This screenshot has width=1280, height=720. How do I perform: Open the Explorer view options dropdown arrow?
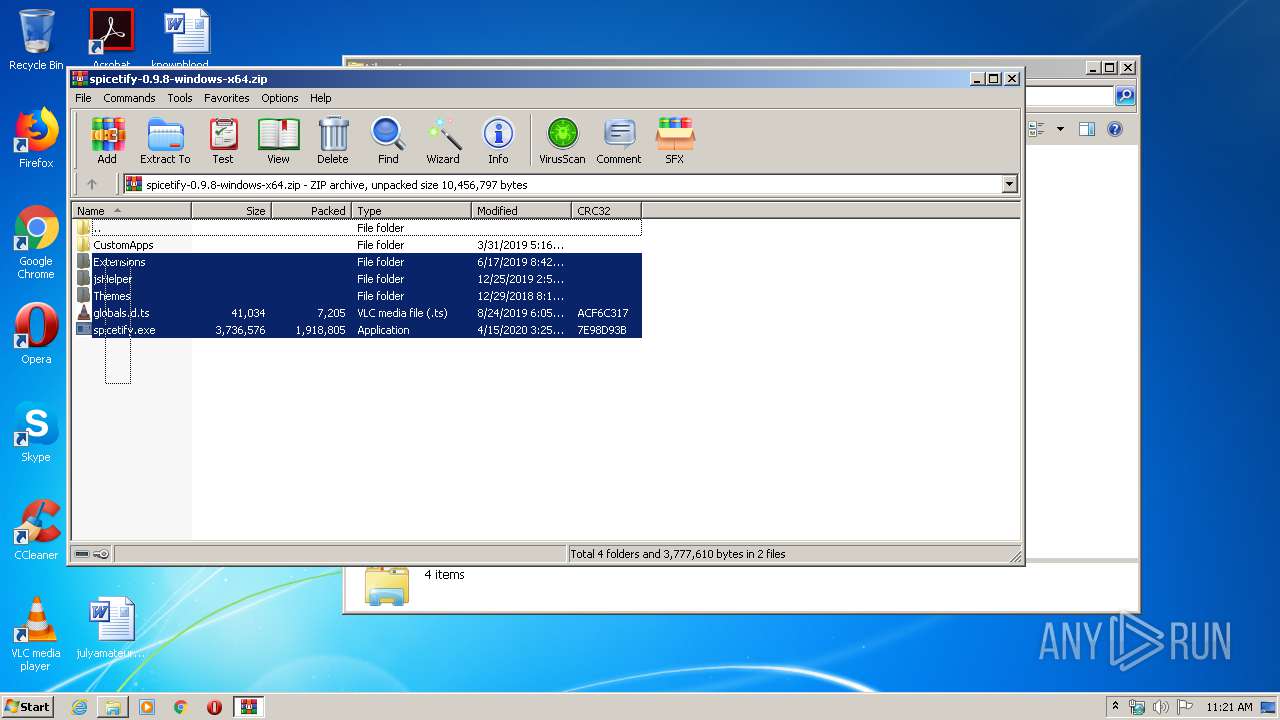pos(1060,129)
